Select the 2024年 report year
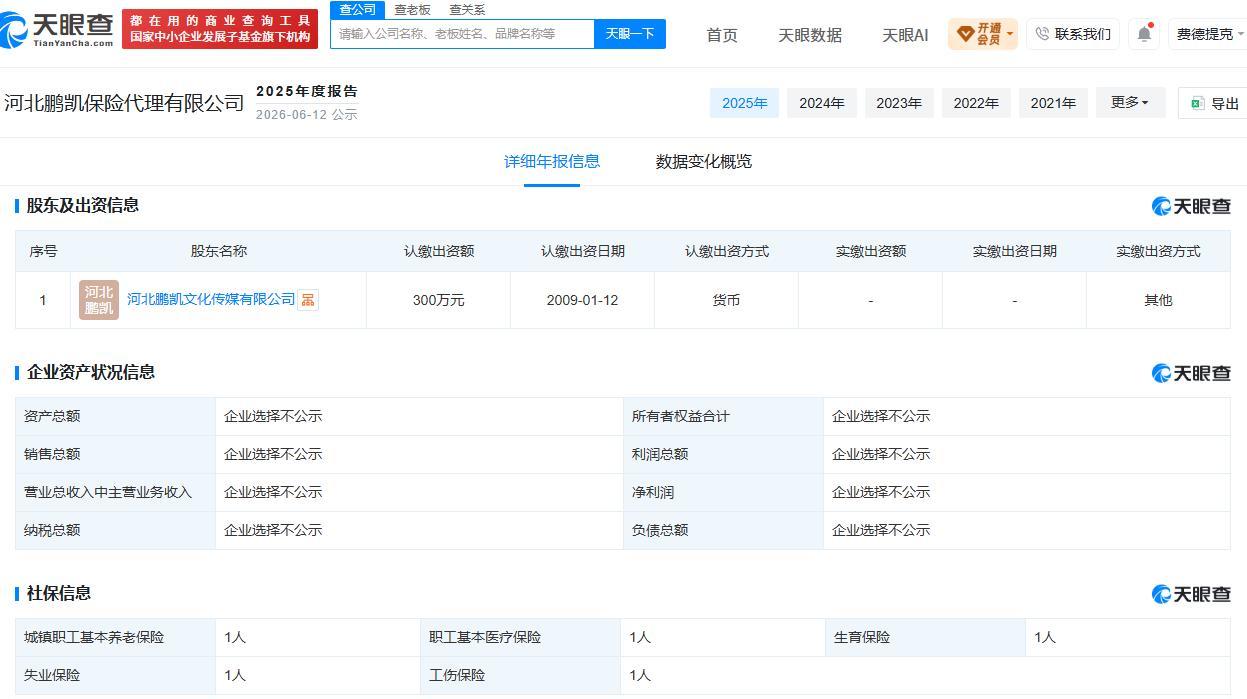This screenshot has height=699, width=1247. pos(822,103)
